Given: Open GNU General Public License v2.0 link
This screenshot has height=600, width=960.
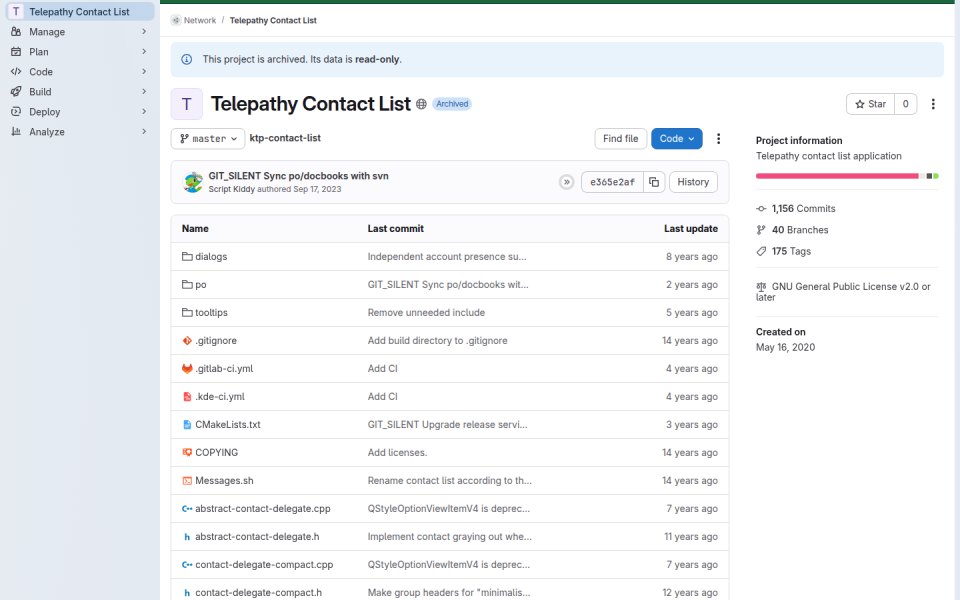Looking at the screenshot, I should (x=843, y=291).
